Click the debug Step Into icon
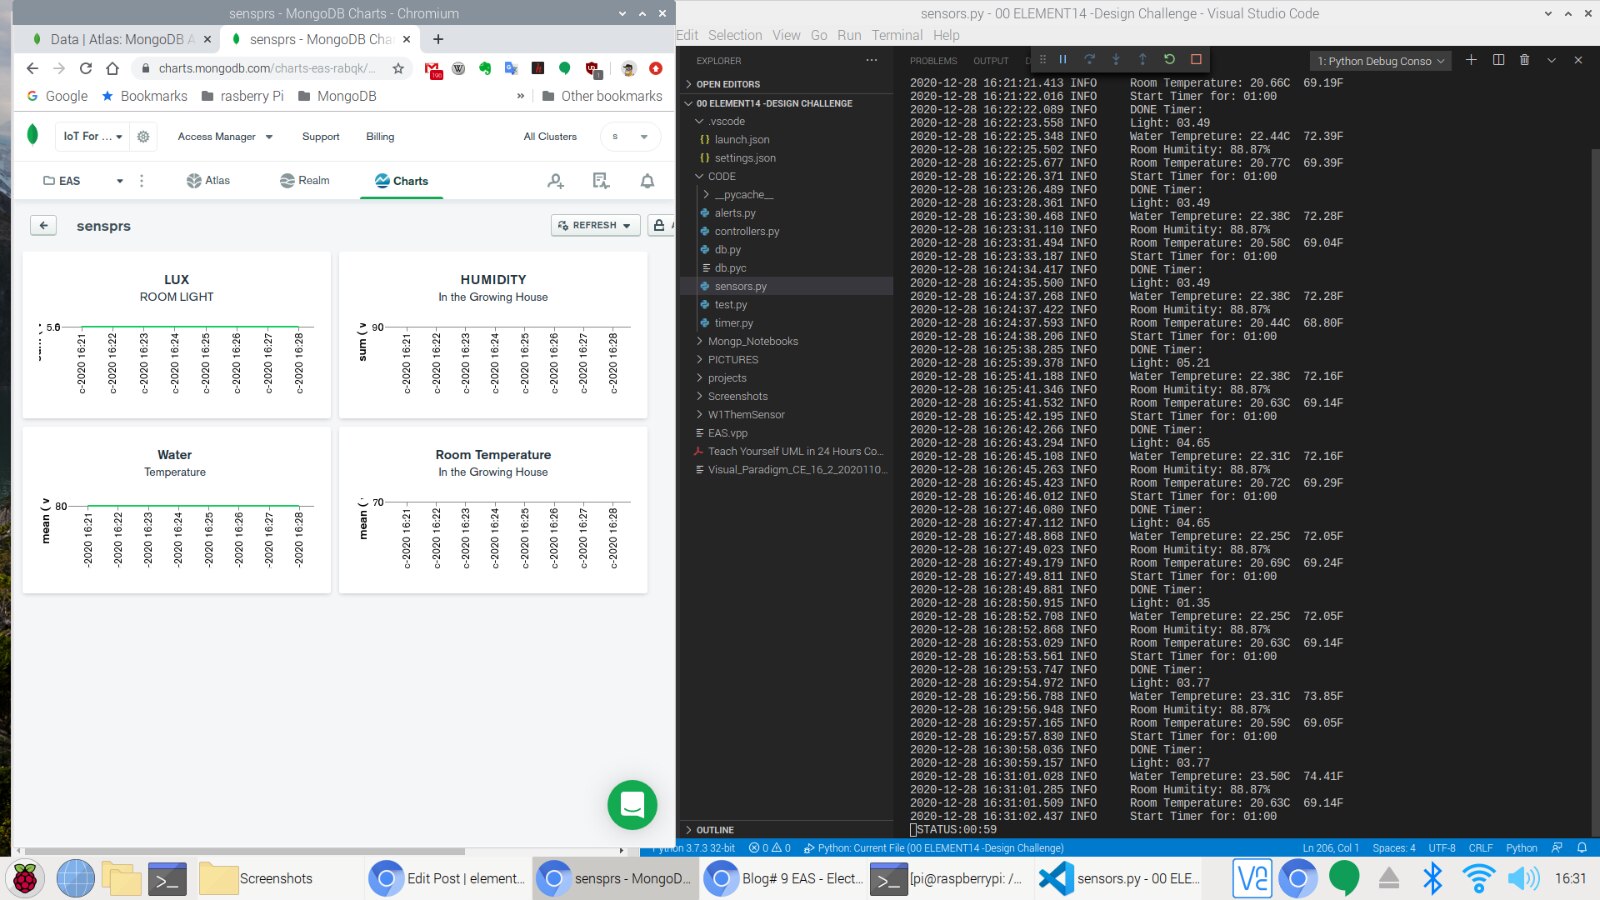The height and width of the screenshot is (900, 1600). point(1116,60)
